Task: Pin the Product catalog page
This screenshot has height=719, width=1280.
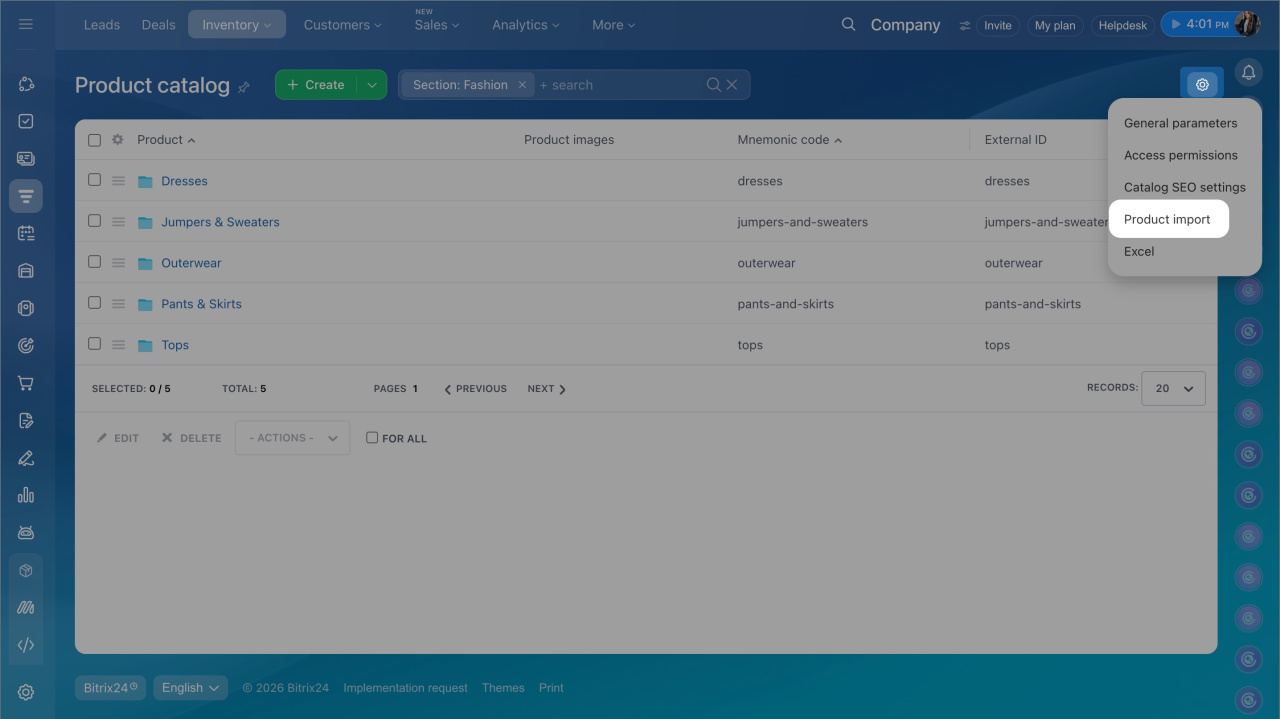Action: 244,87
